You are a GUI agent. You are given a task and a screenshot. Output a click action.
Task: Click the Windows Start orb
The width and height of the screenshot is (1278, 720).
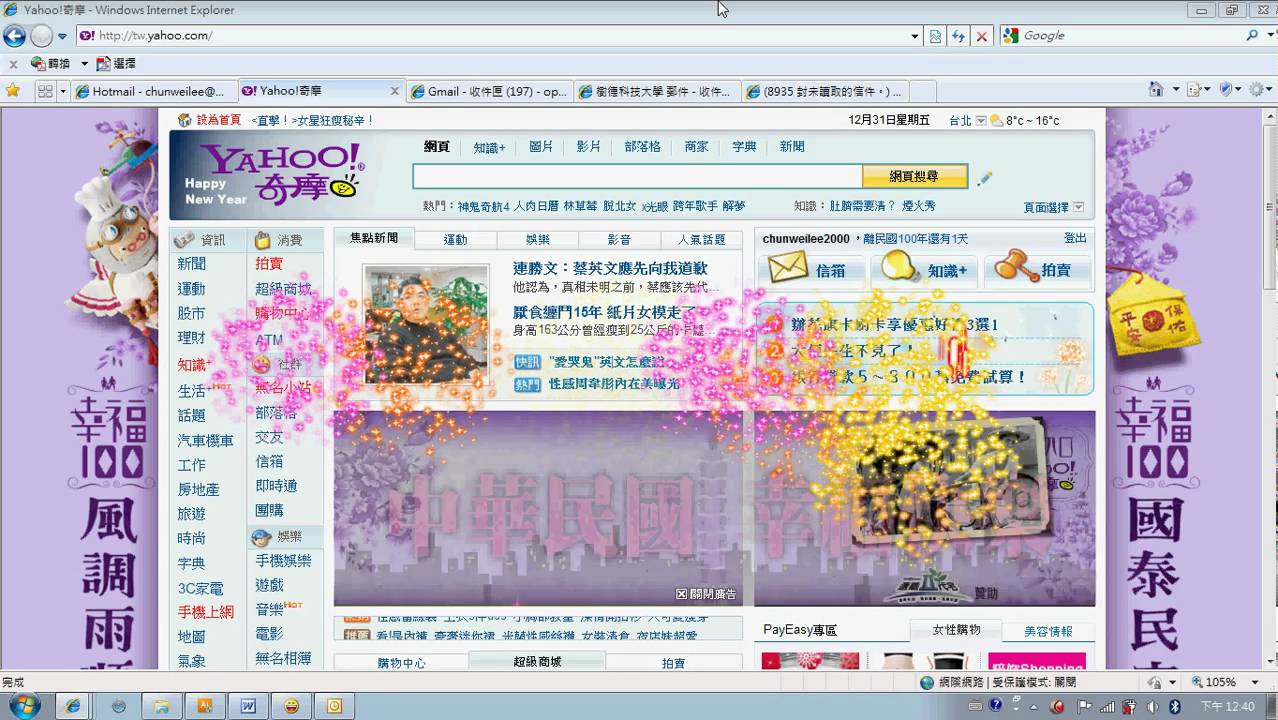(x=22, y=705)
